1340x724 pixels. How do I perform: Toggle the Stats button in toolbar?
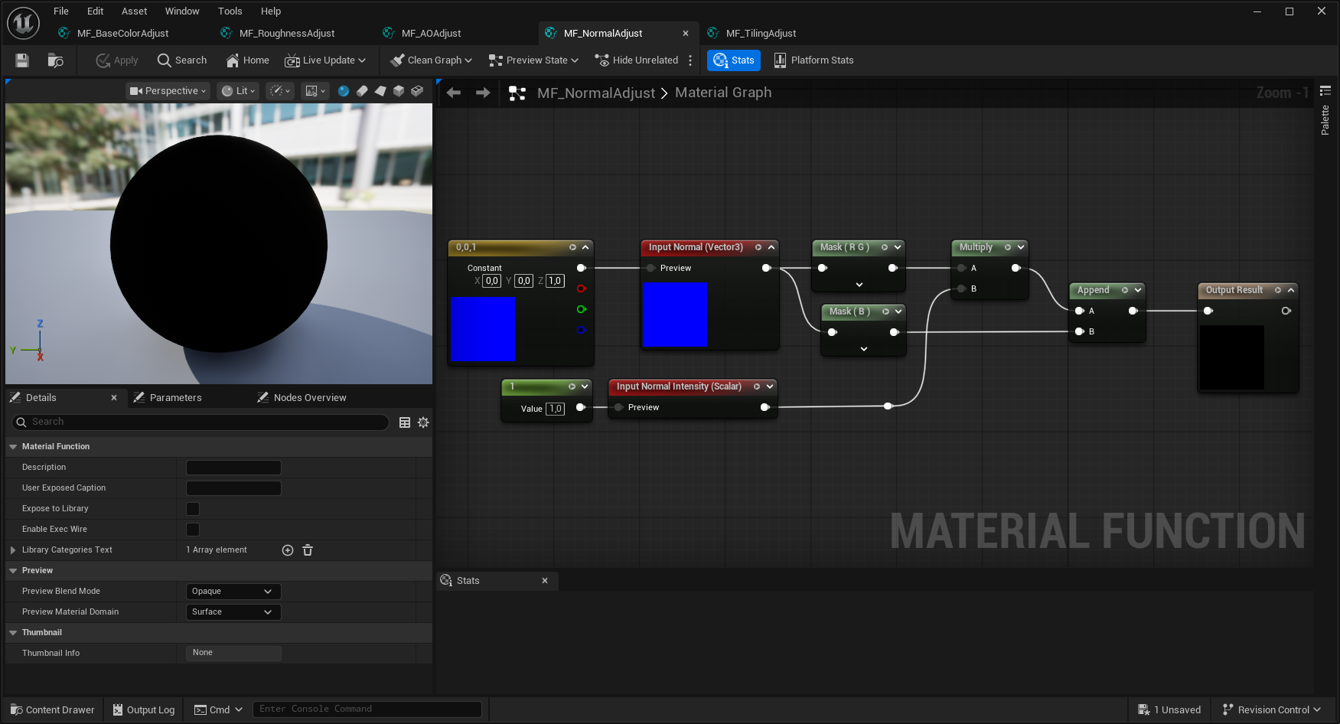pos(733,61)
